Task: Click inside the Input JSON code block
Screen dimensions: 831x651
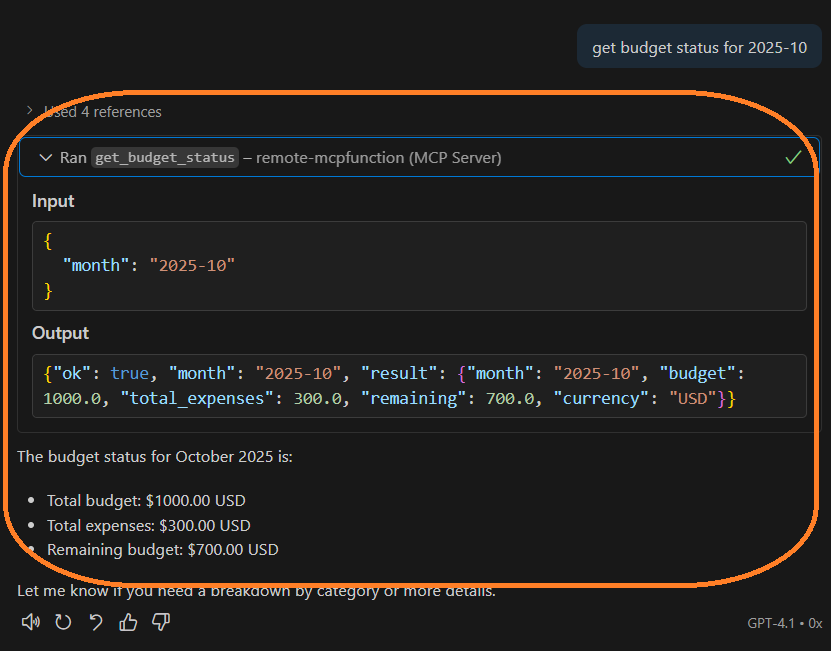Action: [x=419, y=265]
